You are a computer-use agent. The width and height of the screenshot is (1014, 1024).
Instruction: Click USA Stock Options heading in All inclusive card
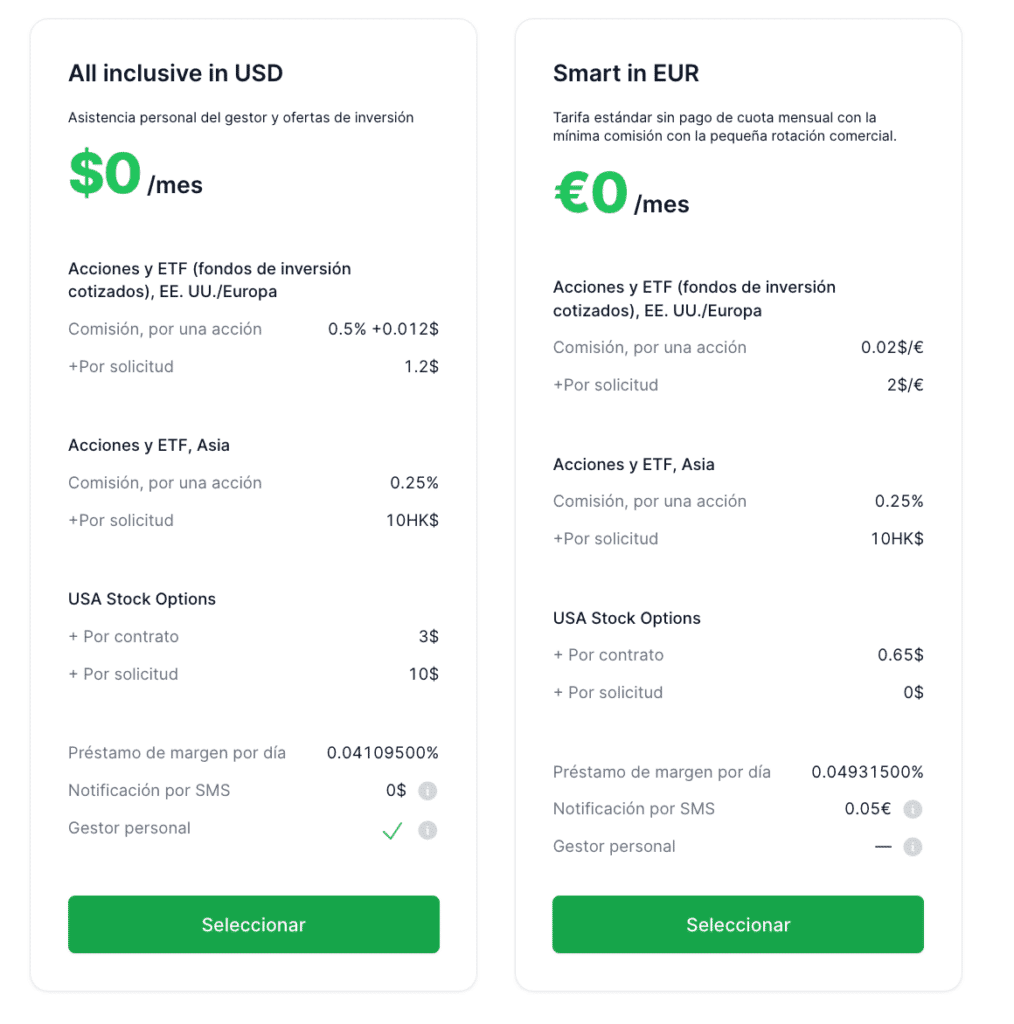click(142, 599)
